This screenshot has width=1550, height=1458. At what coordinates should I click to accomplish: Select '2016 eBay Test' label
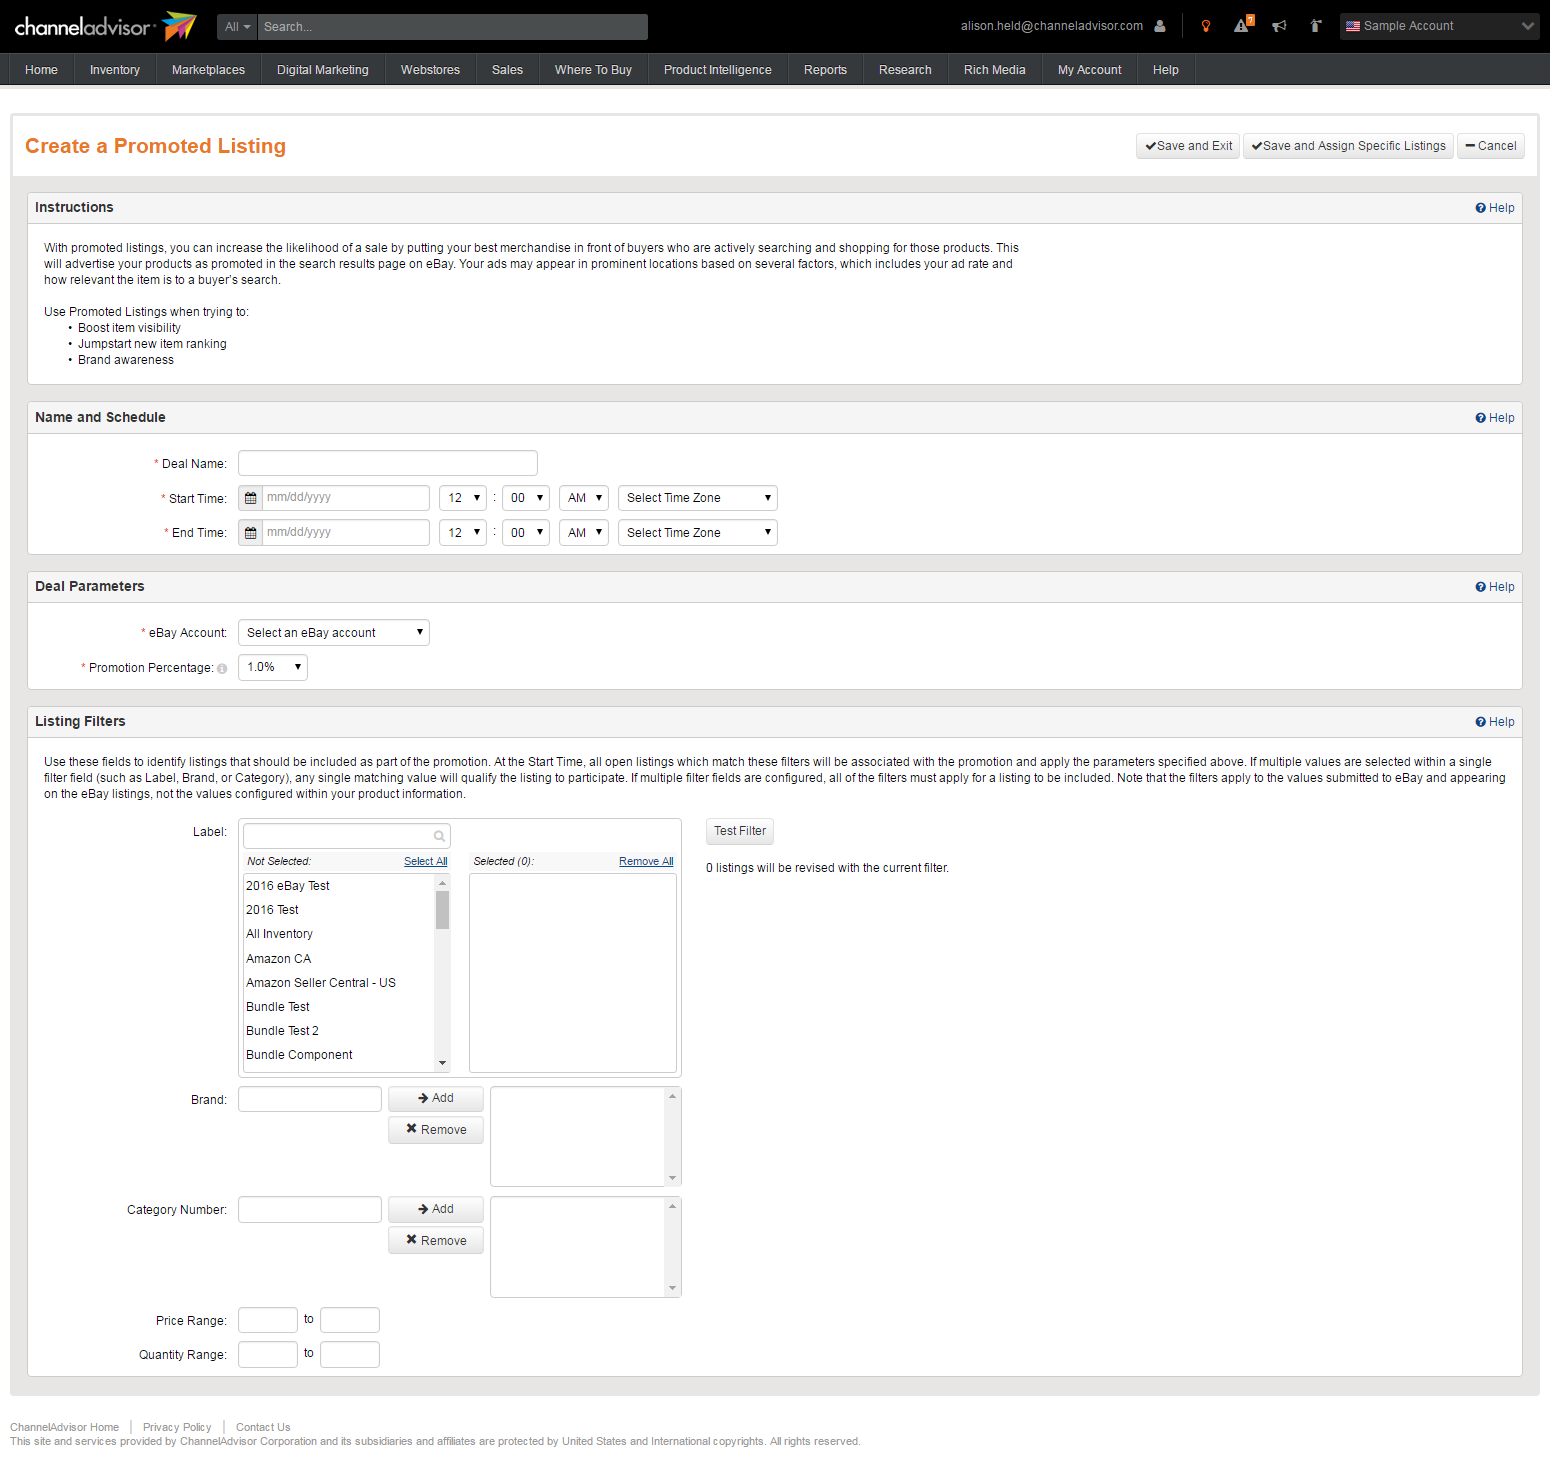(339, 886)
